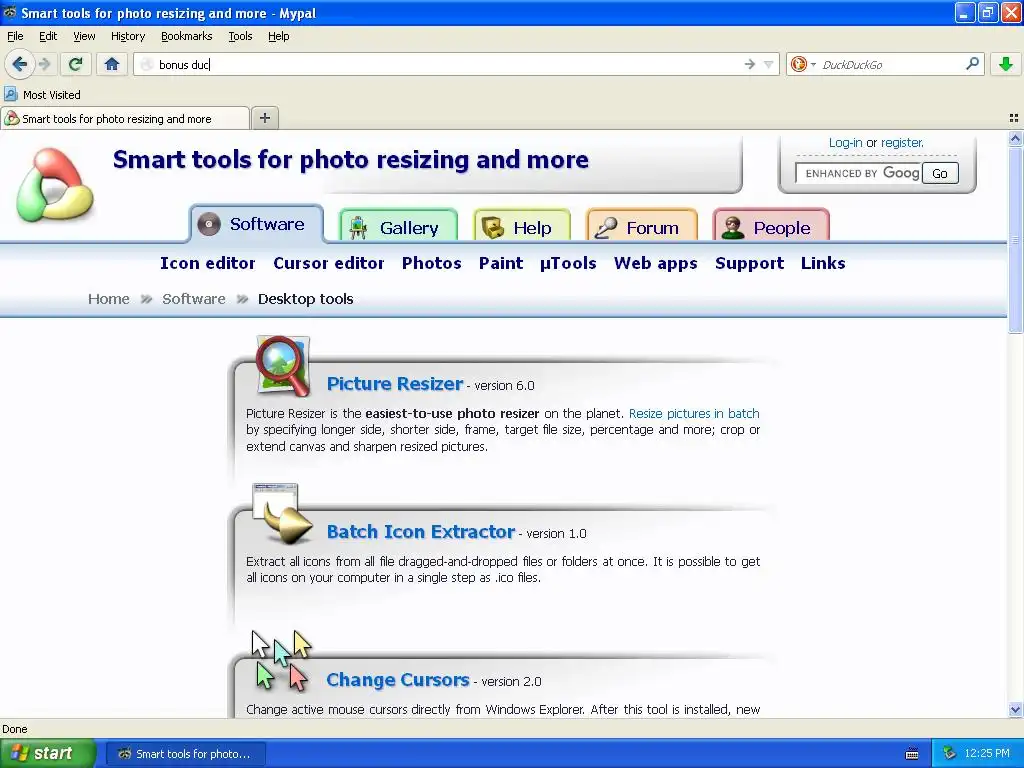The height and width of the screenshot is (768, 1024).
Task: Click the Help tab icon
Action: 492,227
